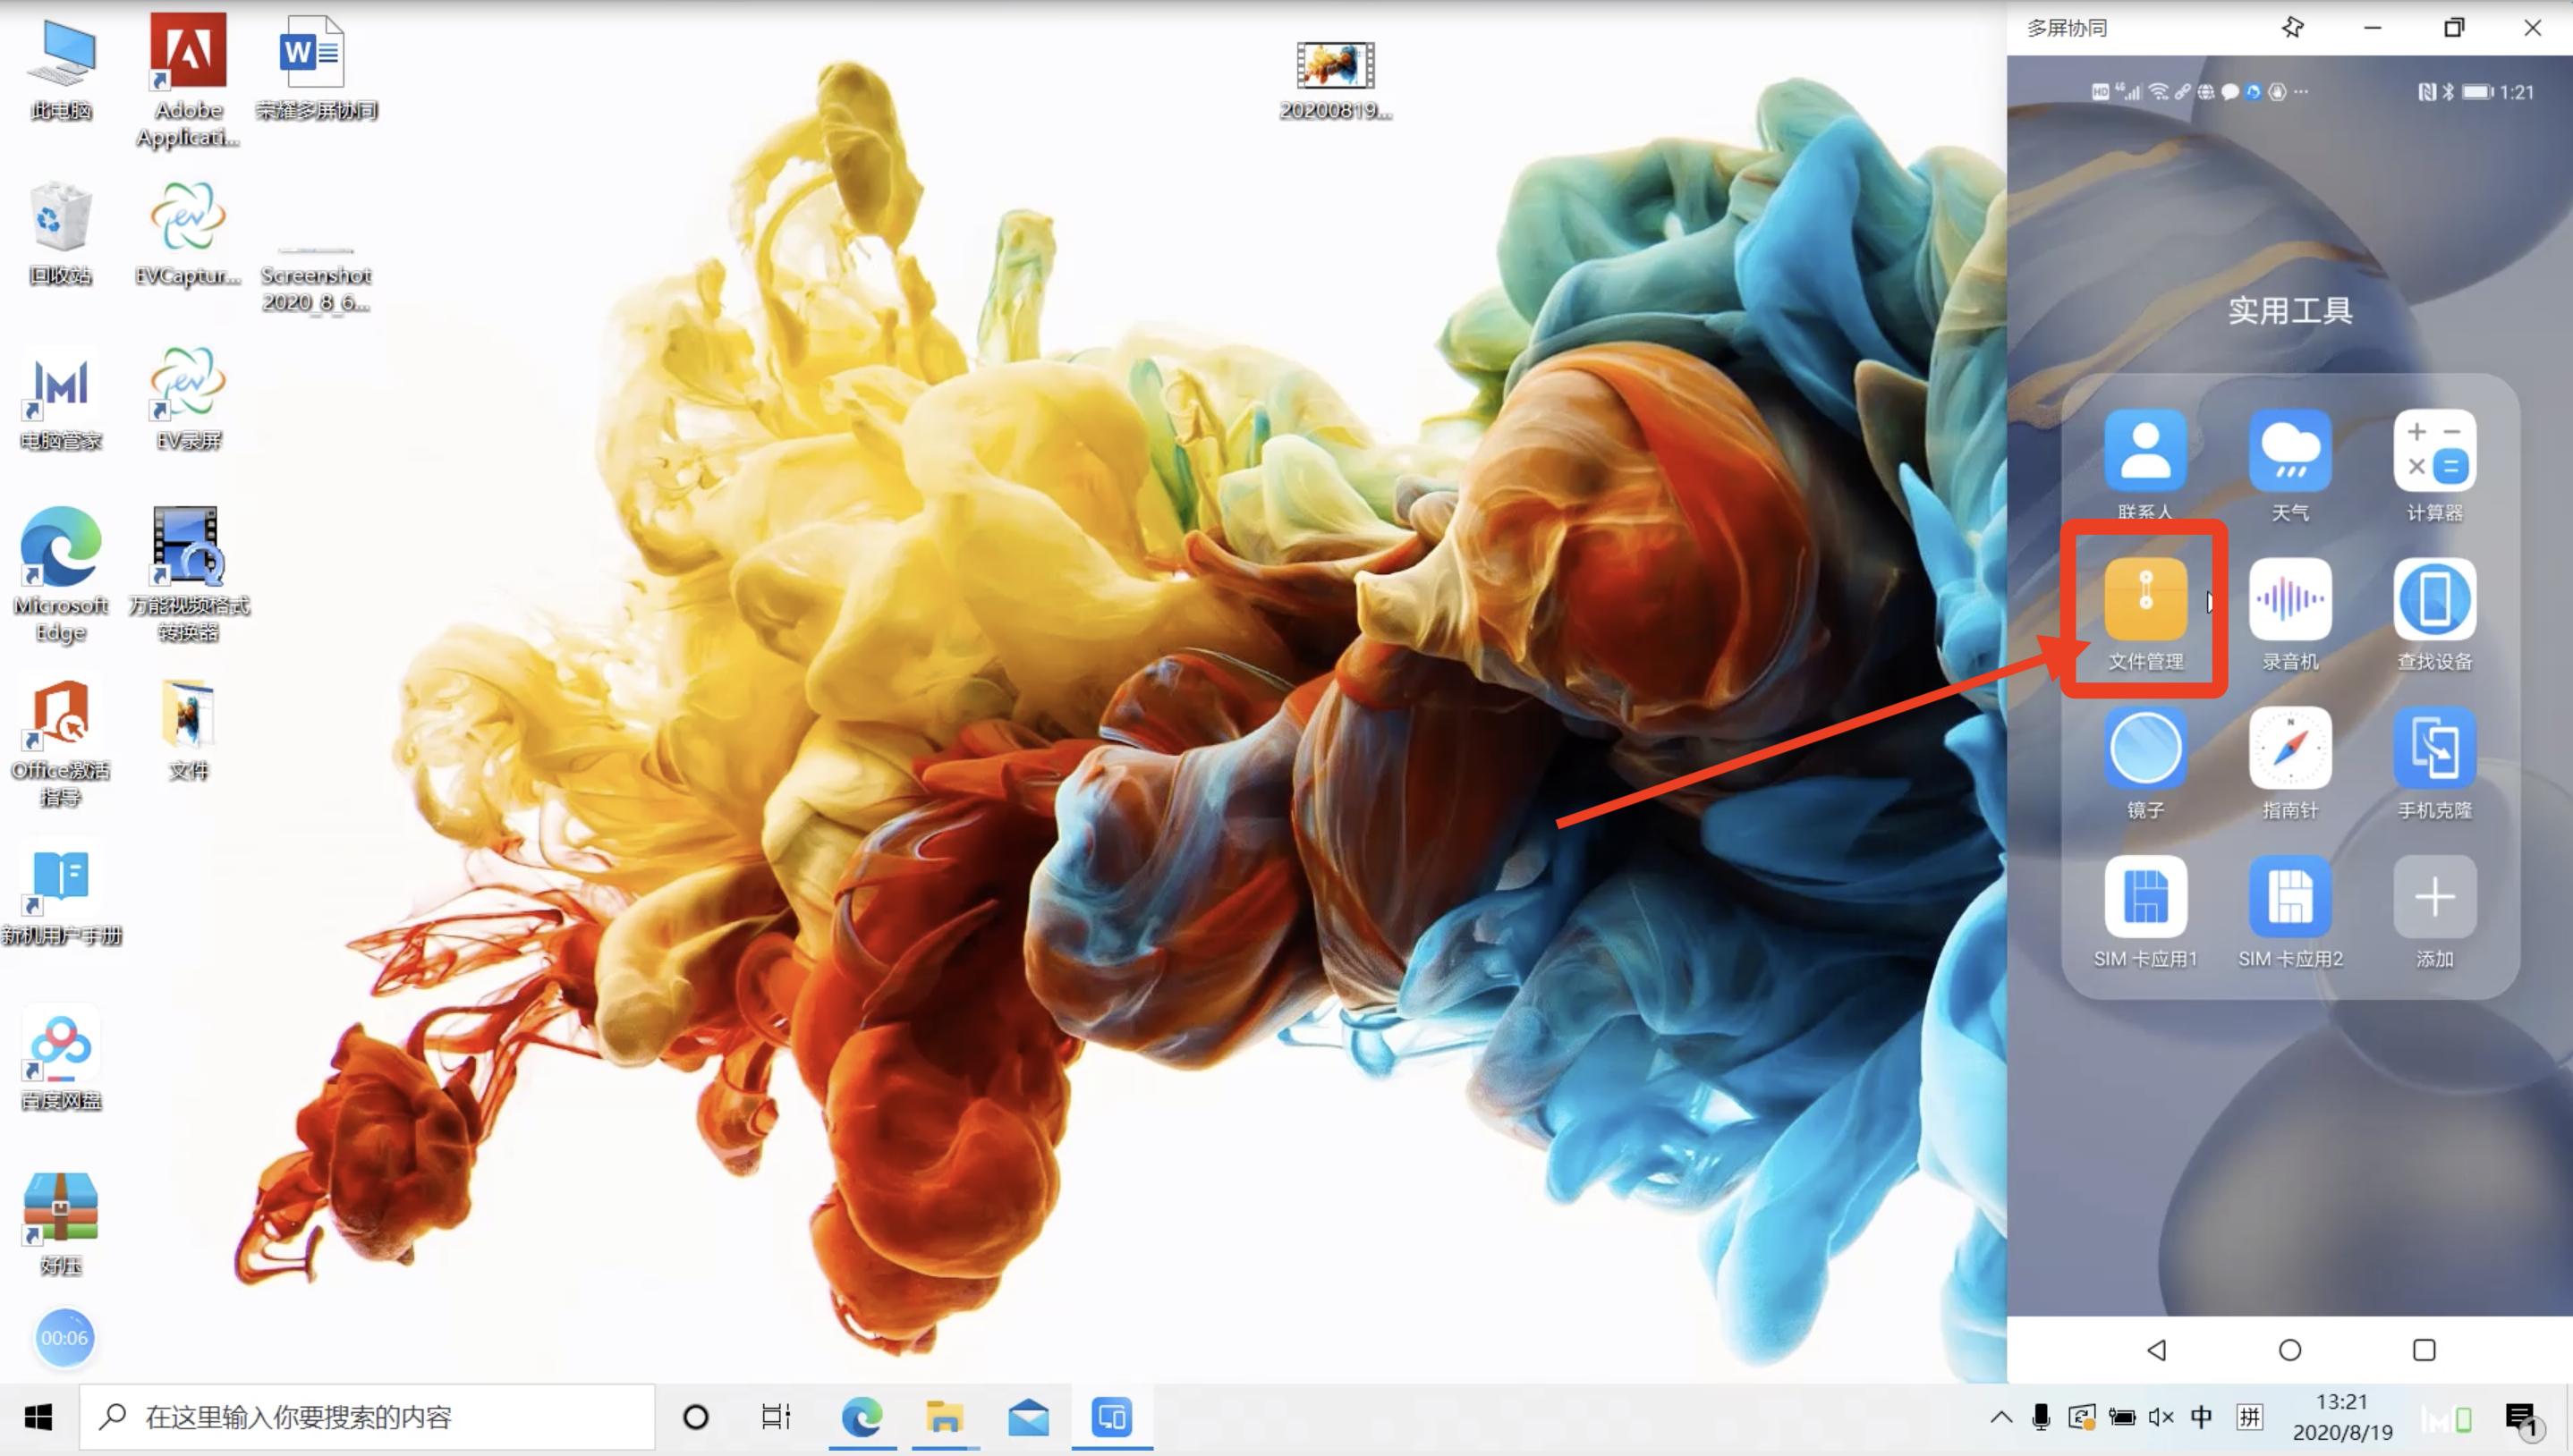Open the 查找设备 find device app
The width and height of the screenshot is (2573, 1456).
(2433, 600)
